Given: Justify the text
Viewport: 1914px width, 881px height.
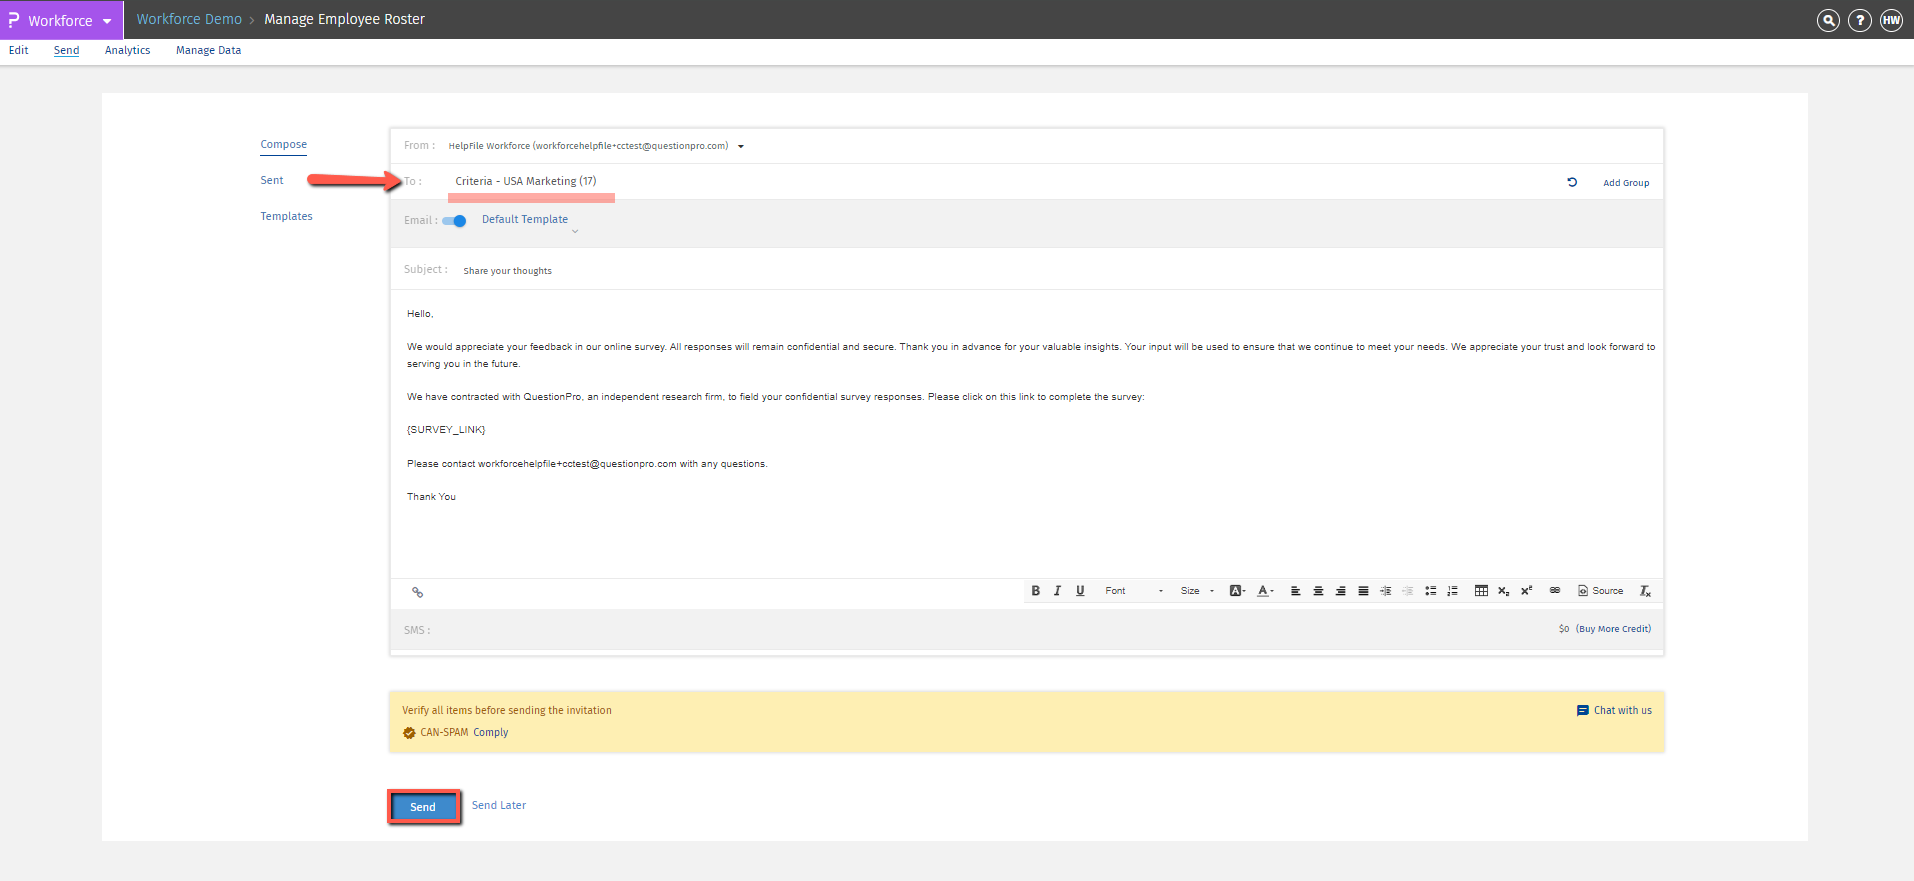Looking at the screenshot, I should coord(1363,591).
